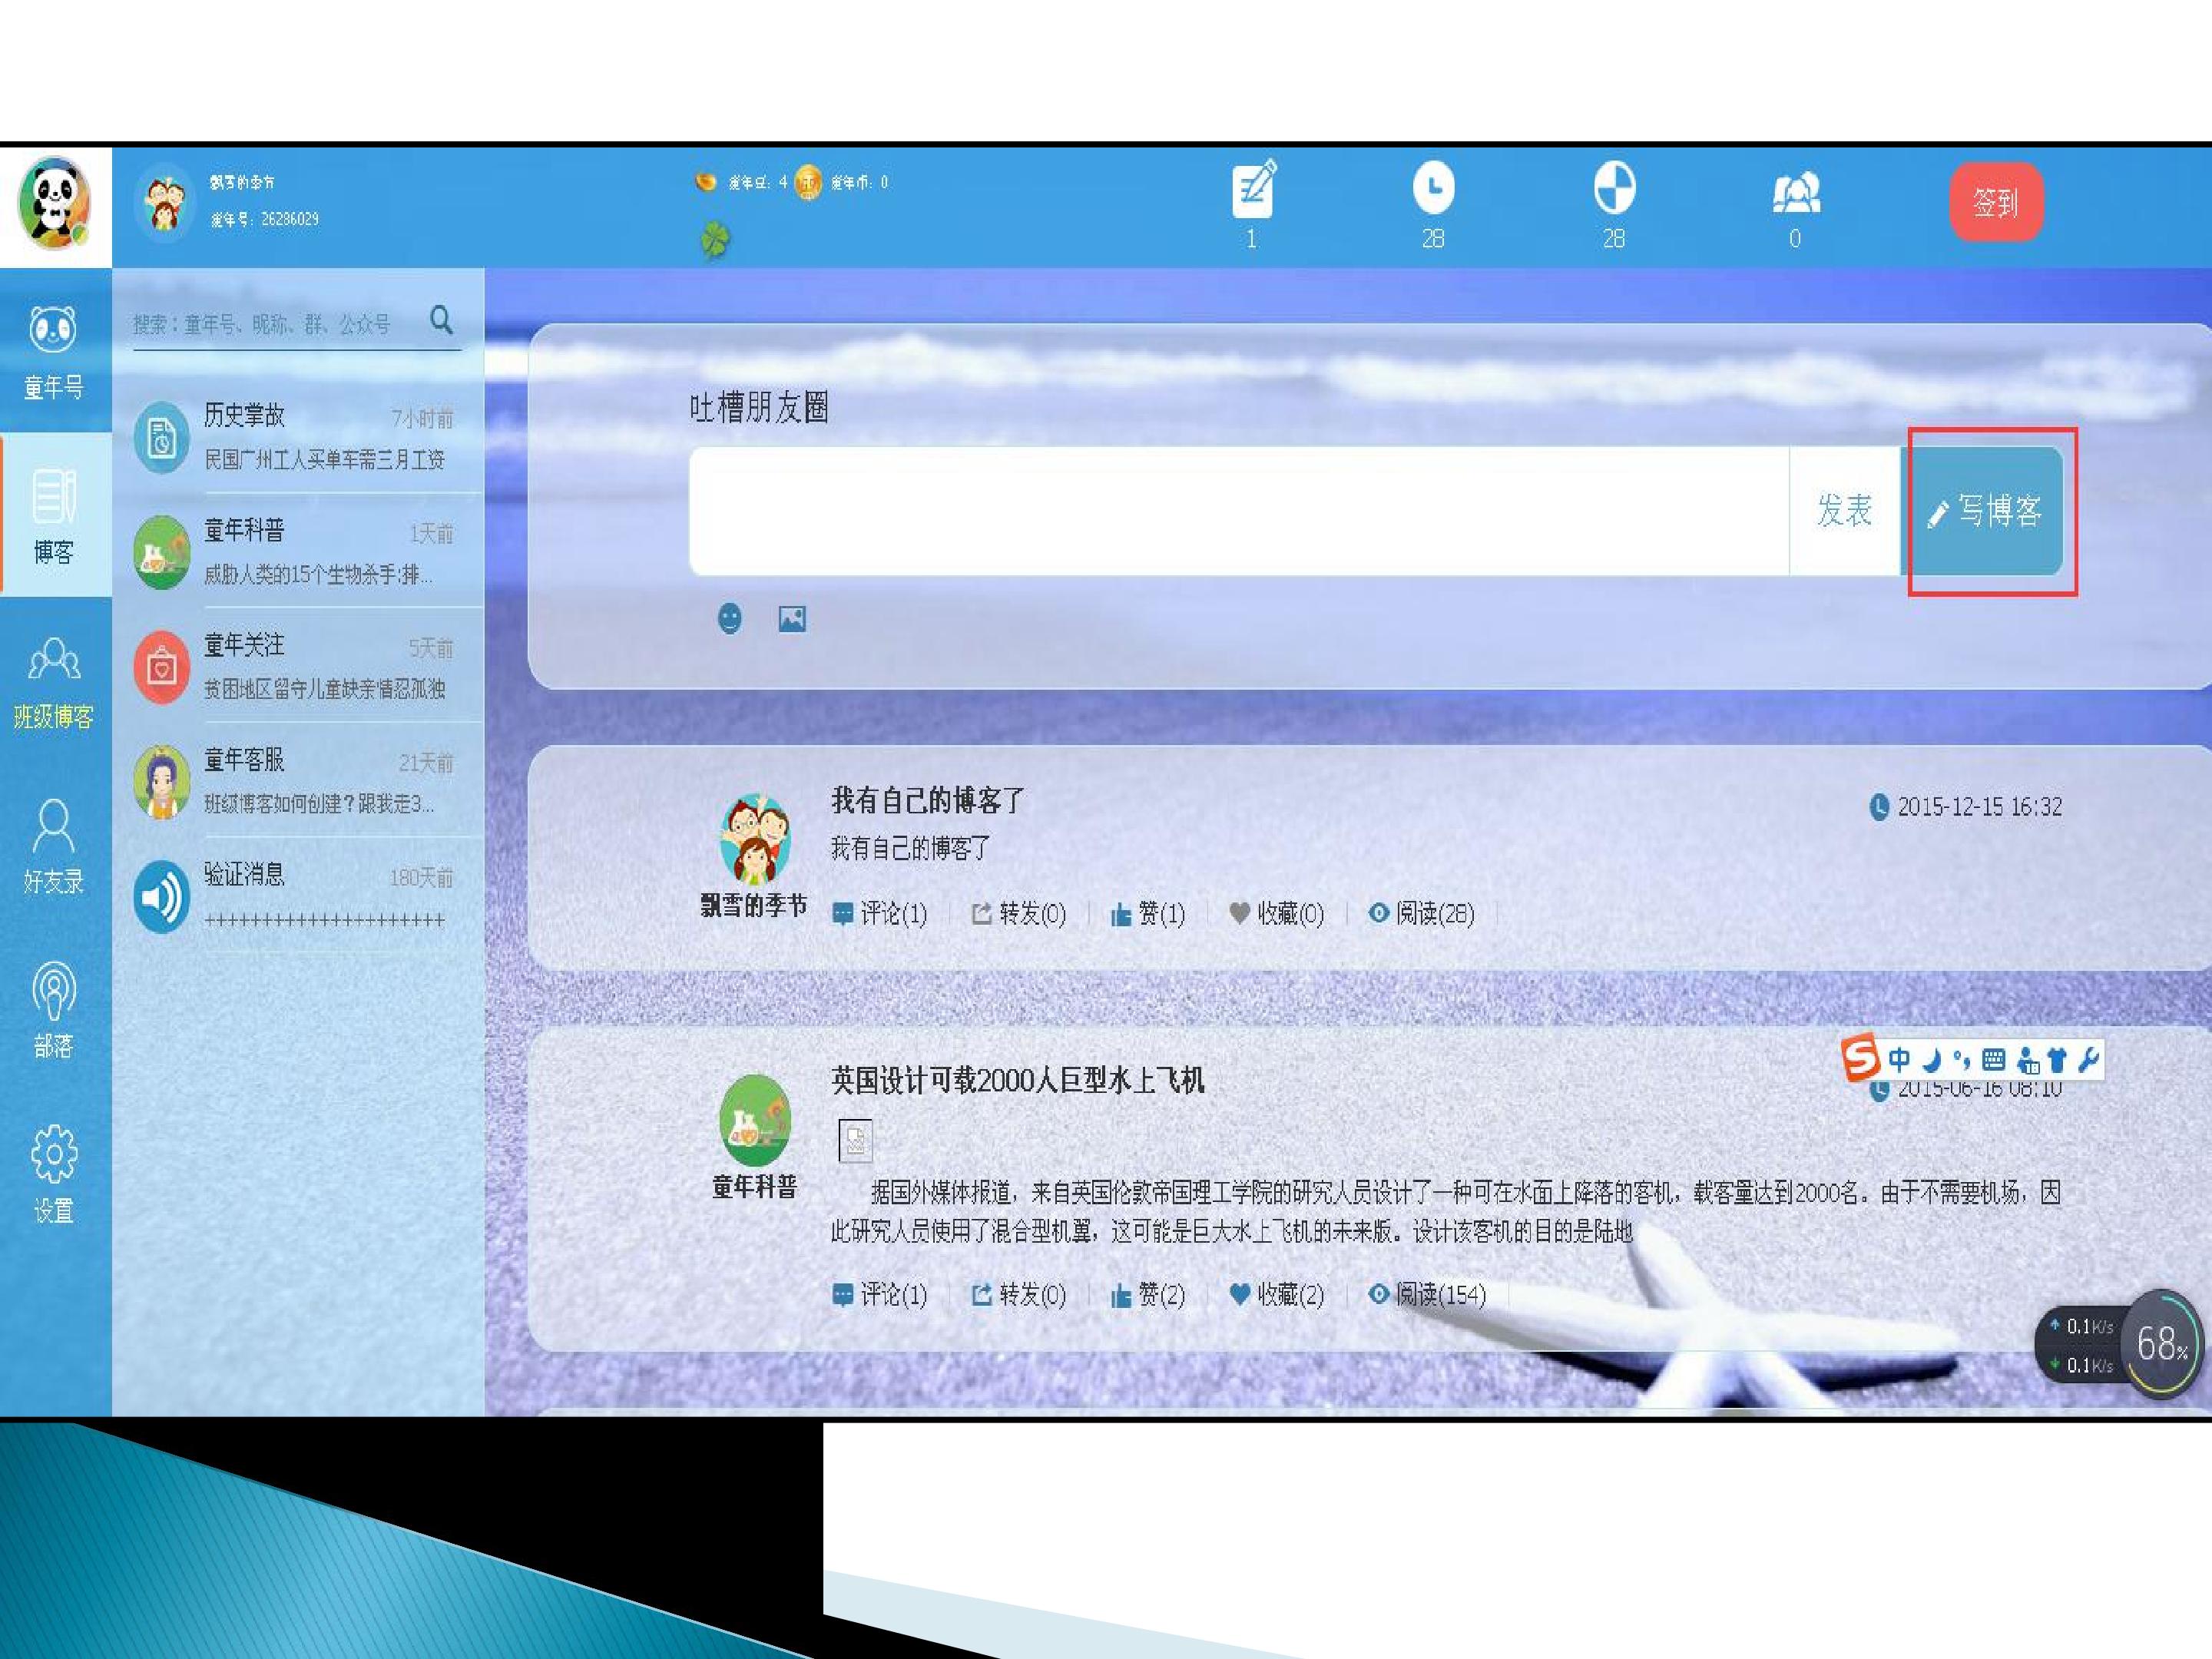Click the search magnifier icon
Screen dimensions: 2212x1659
[x=441, y=320]
